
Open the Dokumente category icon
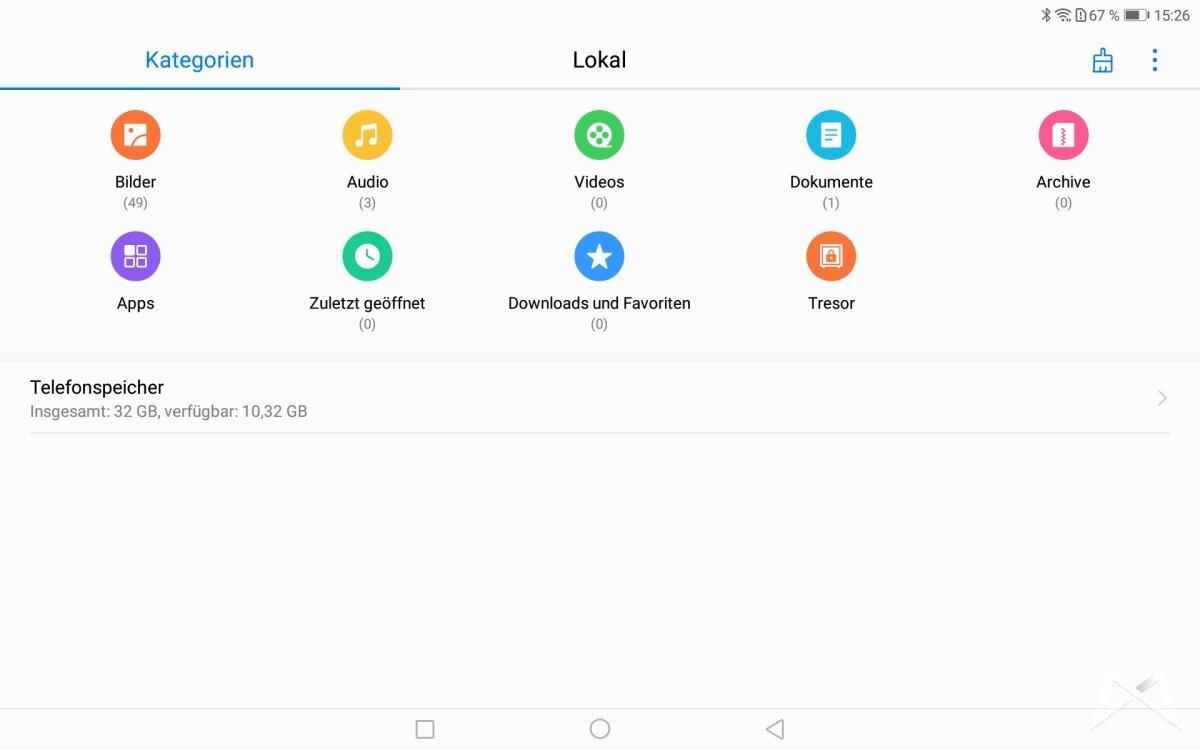[831, 135]
